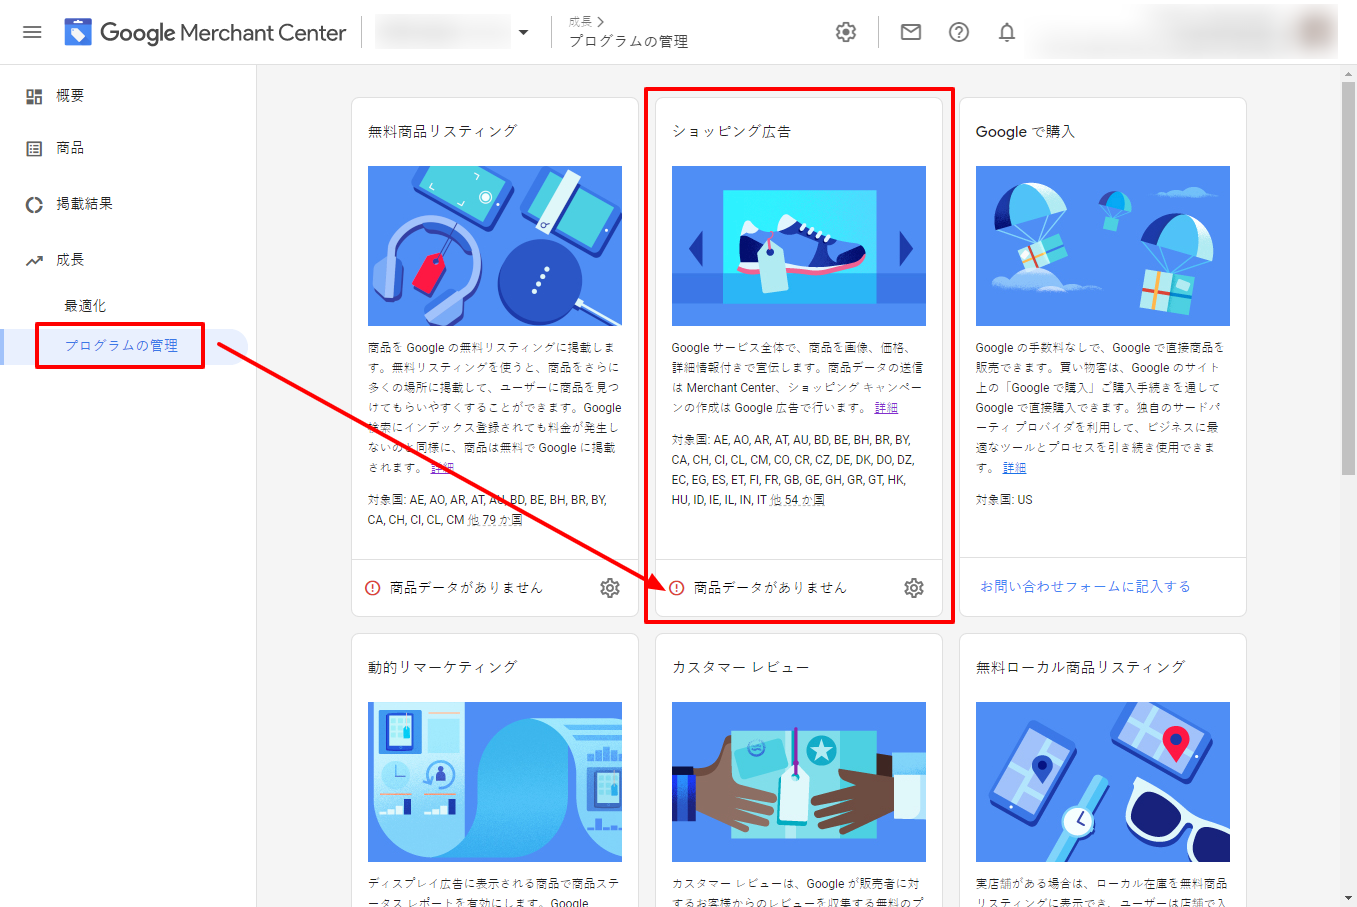Click the 動的リマーケティング illustration

click(x=495, y=782)
